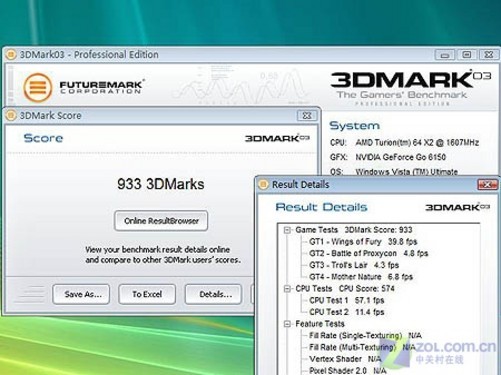Screen dimensions: 501x375
Task: Select Fill Rate (Multi-Texturing) row
Action: point(362,347)
